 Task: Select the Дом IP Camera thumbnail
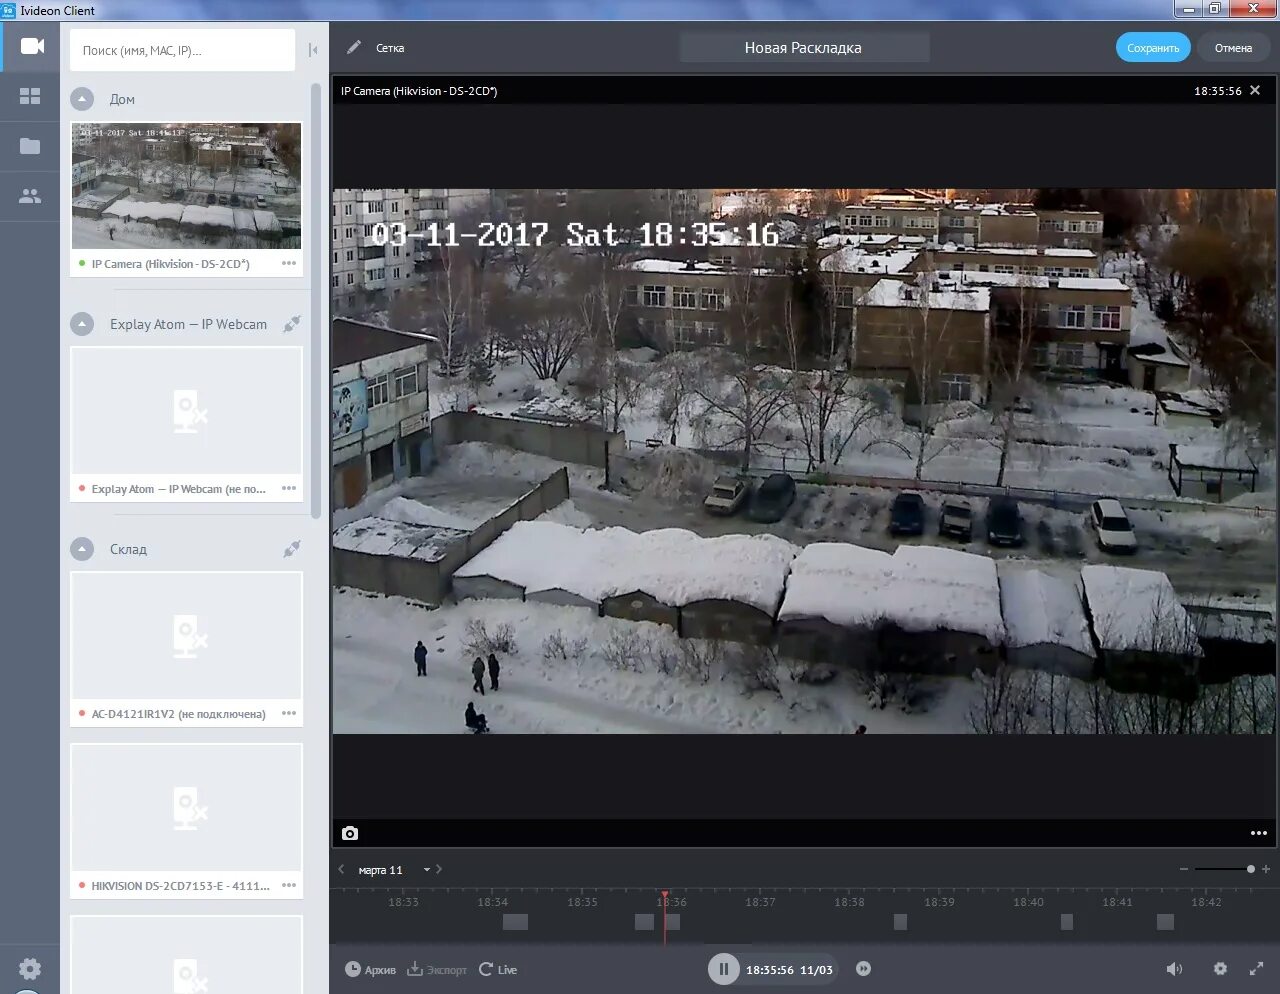(186, 186)
